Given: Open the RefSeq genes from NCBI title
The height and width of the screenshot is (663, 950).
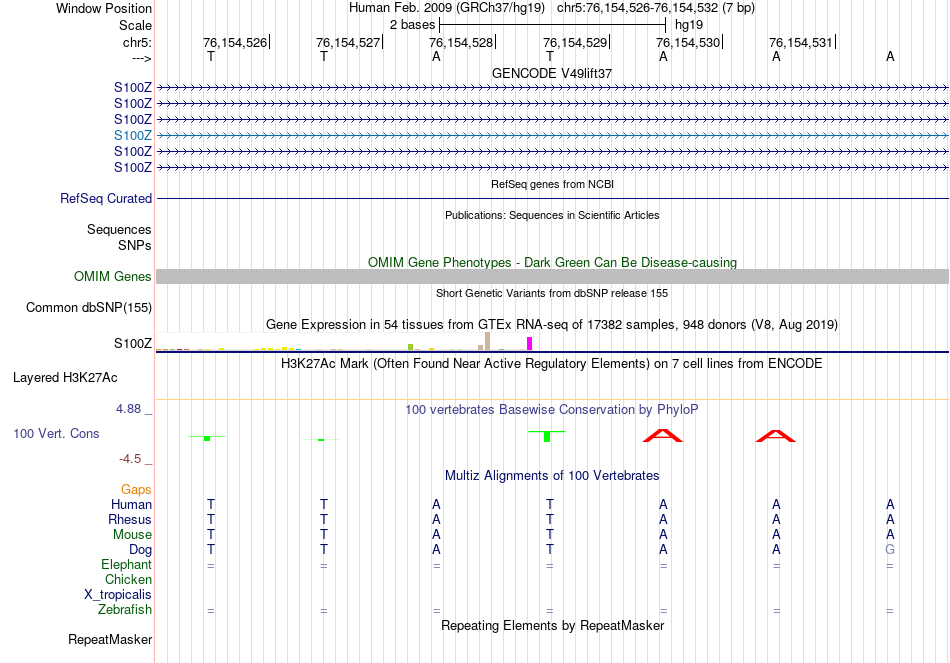Looking at the screenshot, I should pyautogui.click(x=552, y=184).
